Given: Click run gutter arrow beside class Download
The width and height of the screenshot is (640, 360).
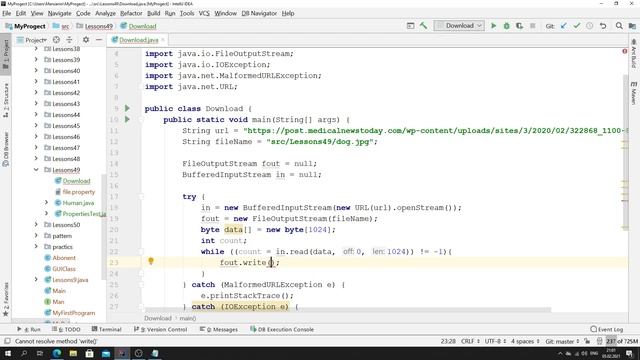Looking at the screenshot, I should pos(127,108).
